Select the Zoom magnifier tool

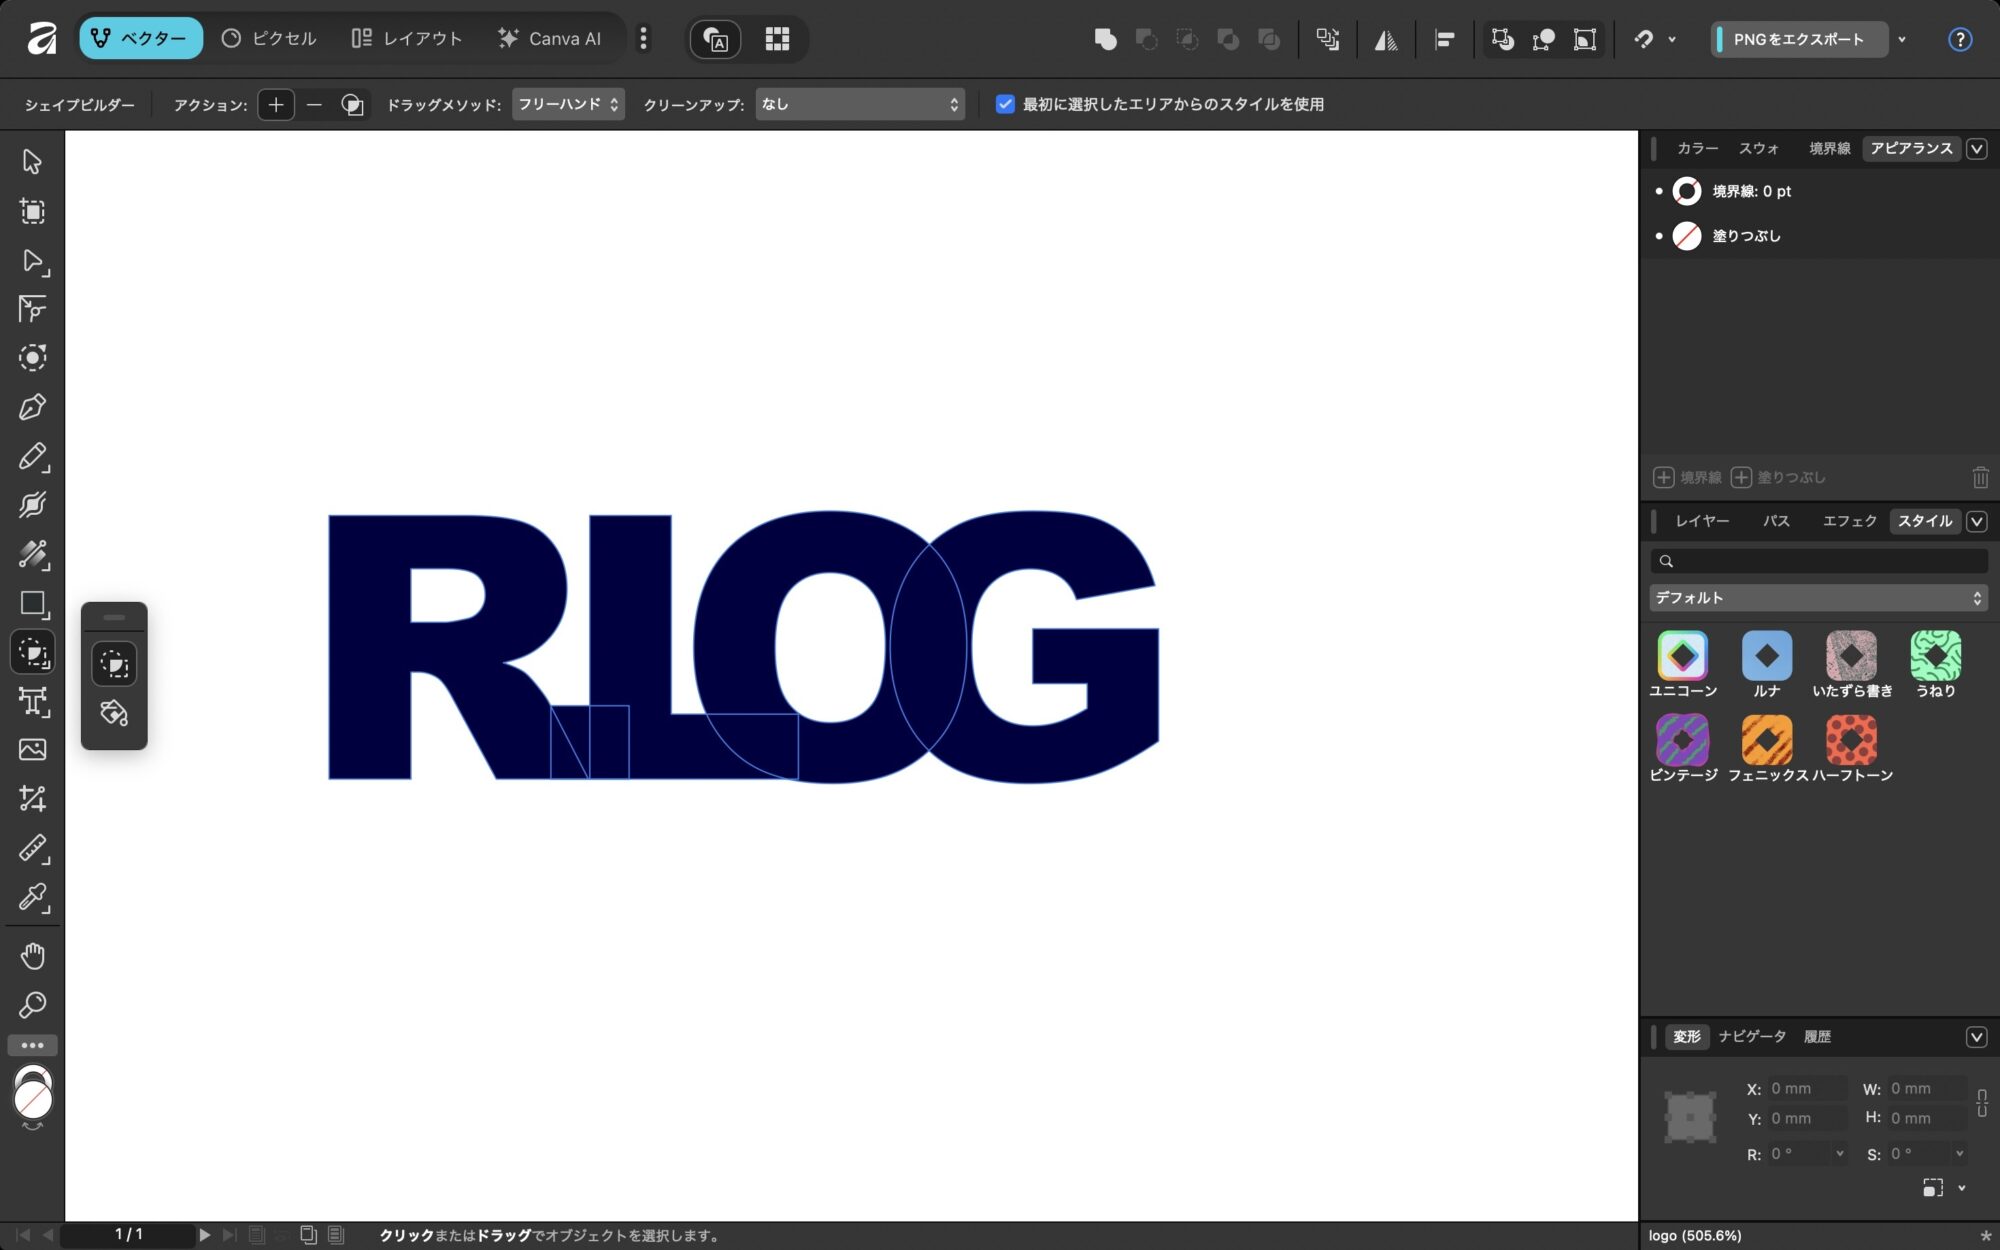(x=32, y=1004)
